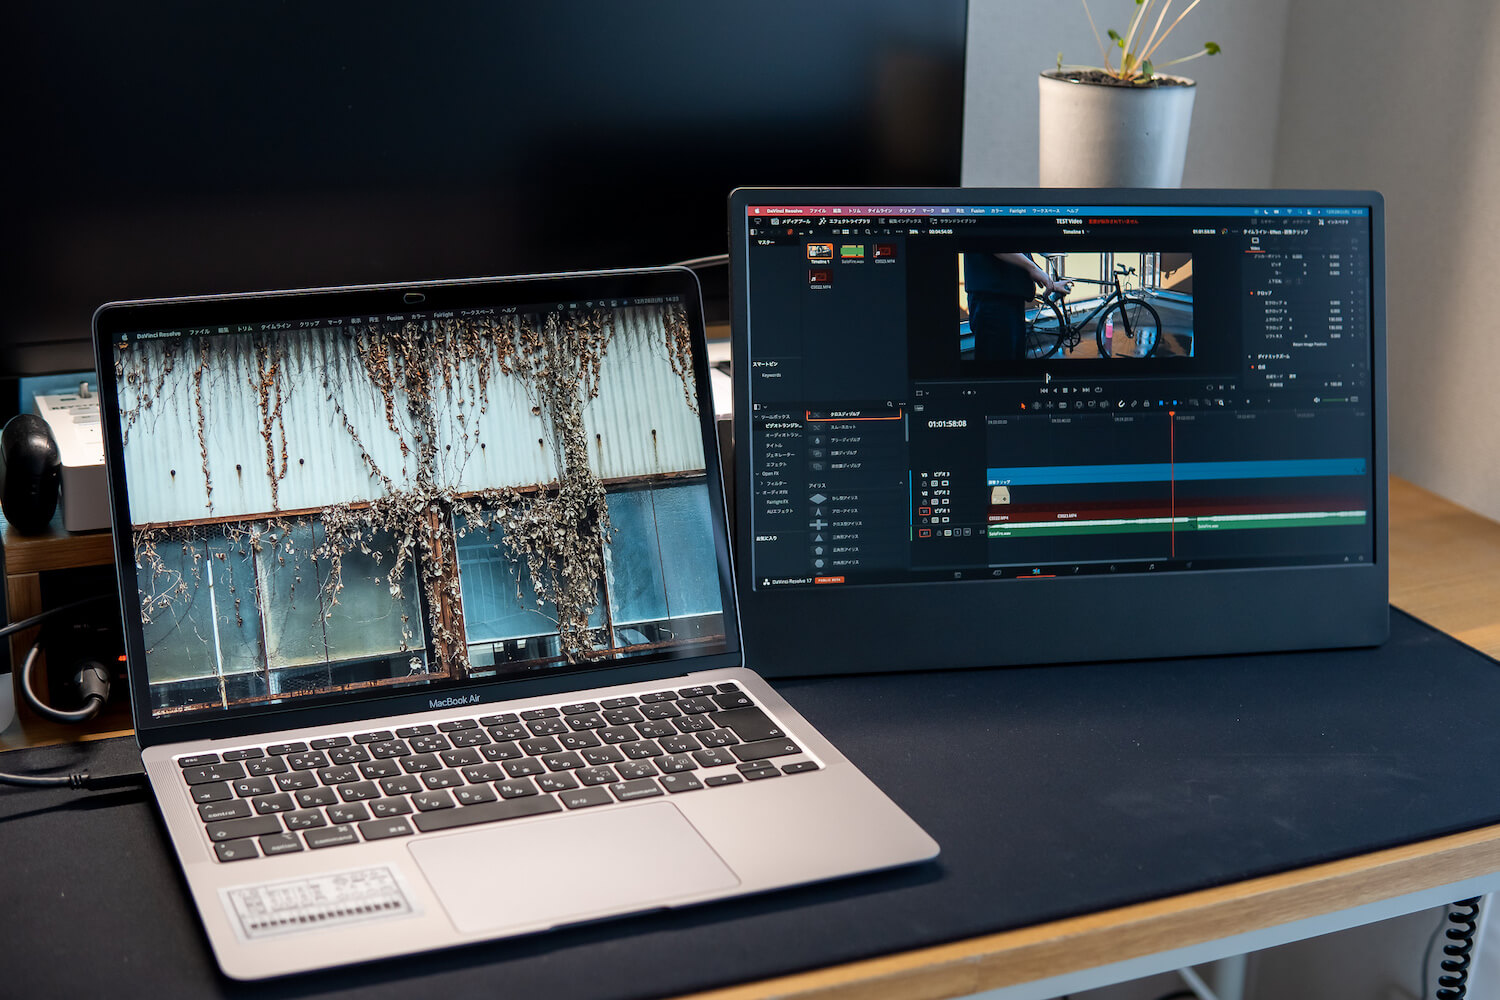Click the blue flag icon in timeline toolbar
The image size is (1500, 1000).
1161,403
